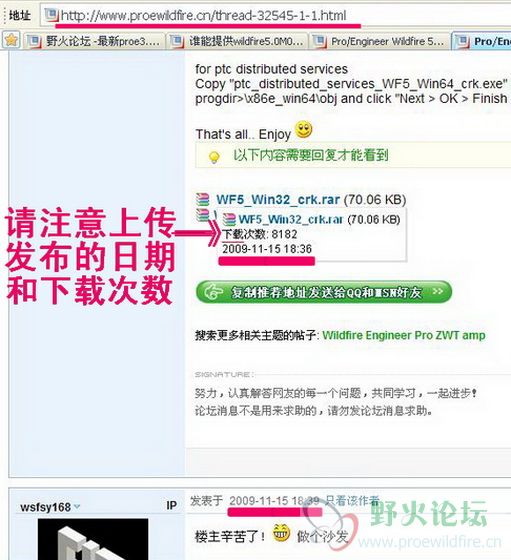Click the RAR archive icon beside WF5_Win32_crk.rar
This screenshot has width=511, height=560.
click(203, 199)
